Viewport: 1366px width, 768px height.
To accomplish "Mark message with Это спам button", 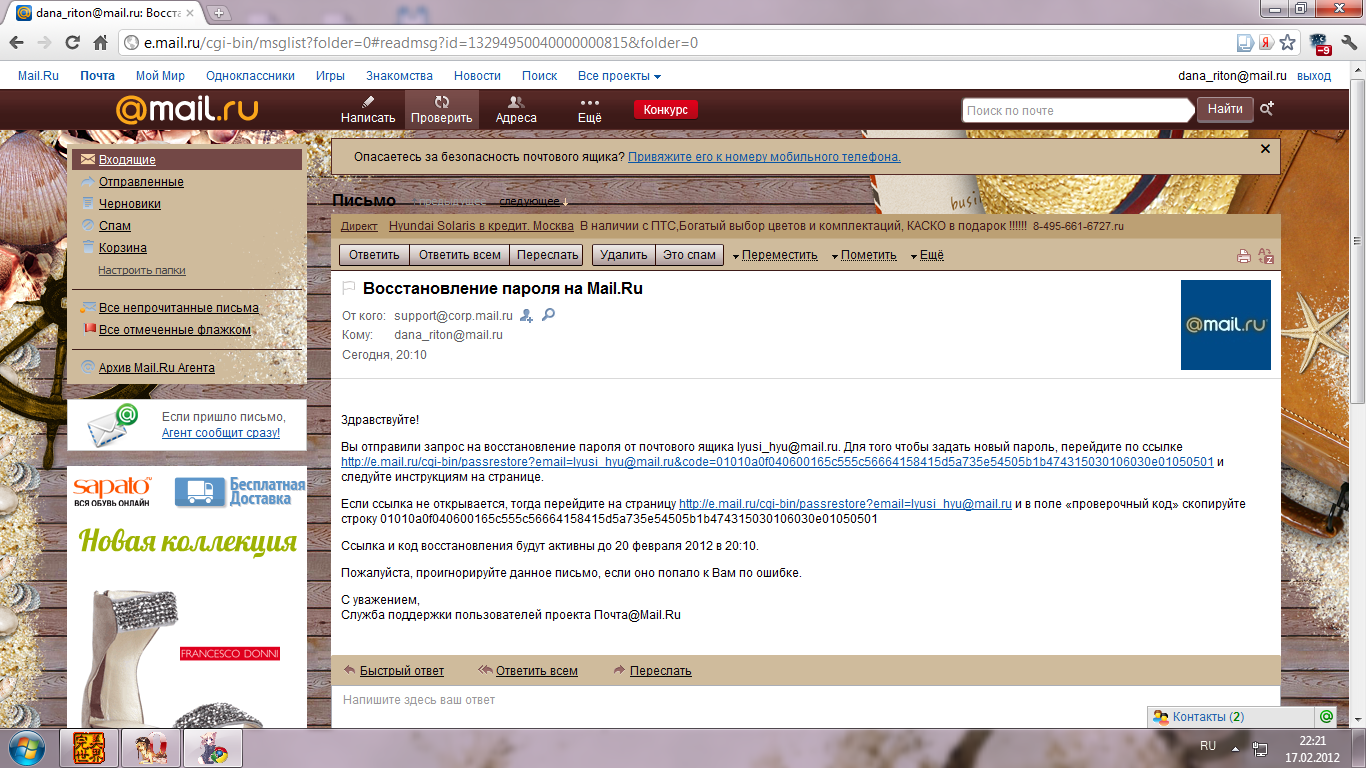I will 690,255.
